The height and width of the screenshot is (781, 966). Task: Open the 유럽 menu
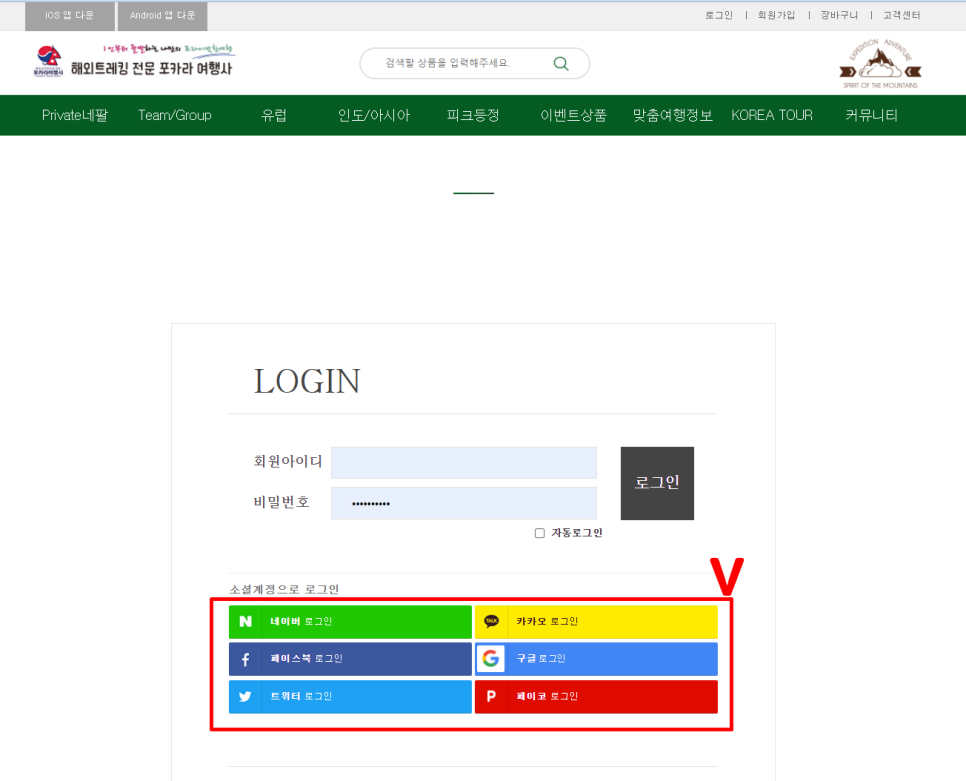[274, 115]
